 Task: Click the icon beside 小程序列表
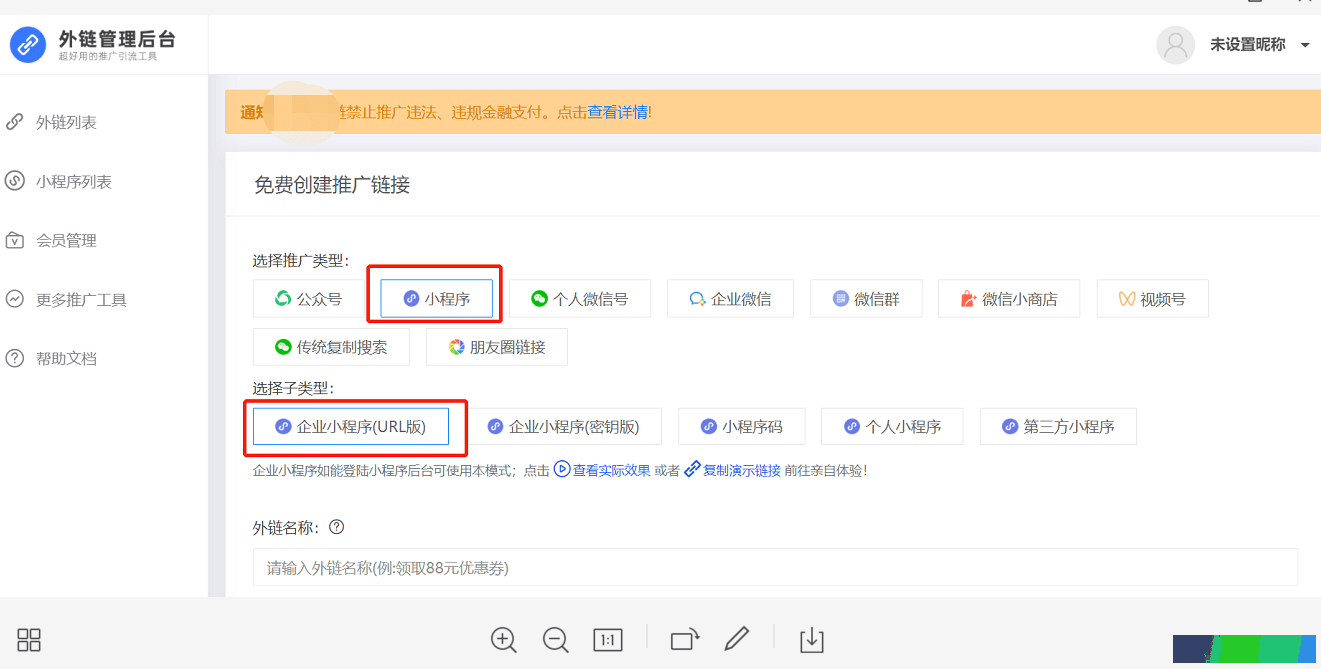coord(15,181)
